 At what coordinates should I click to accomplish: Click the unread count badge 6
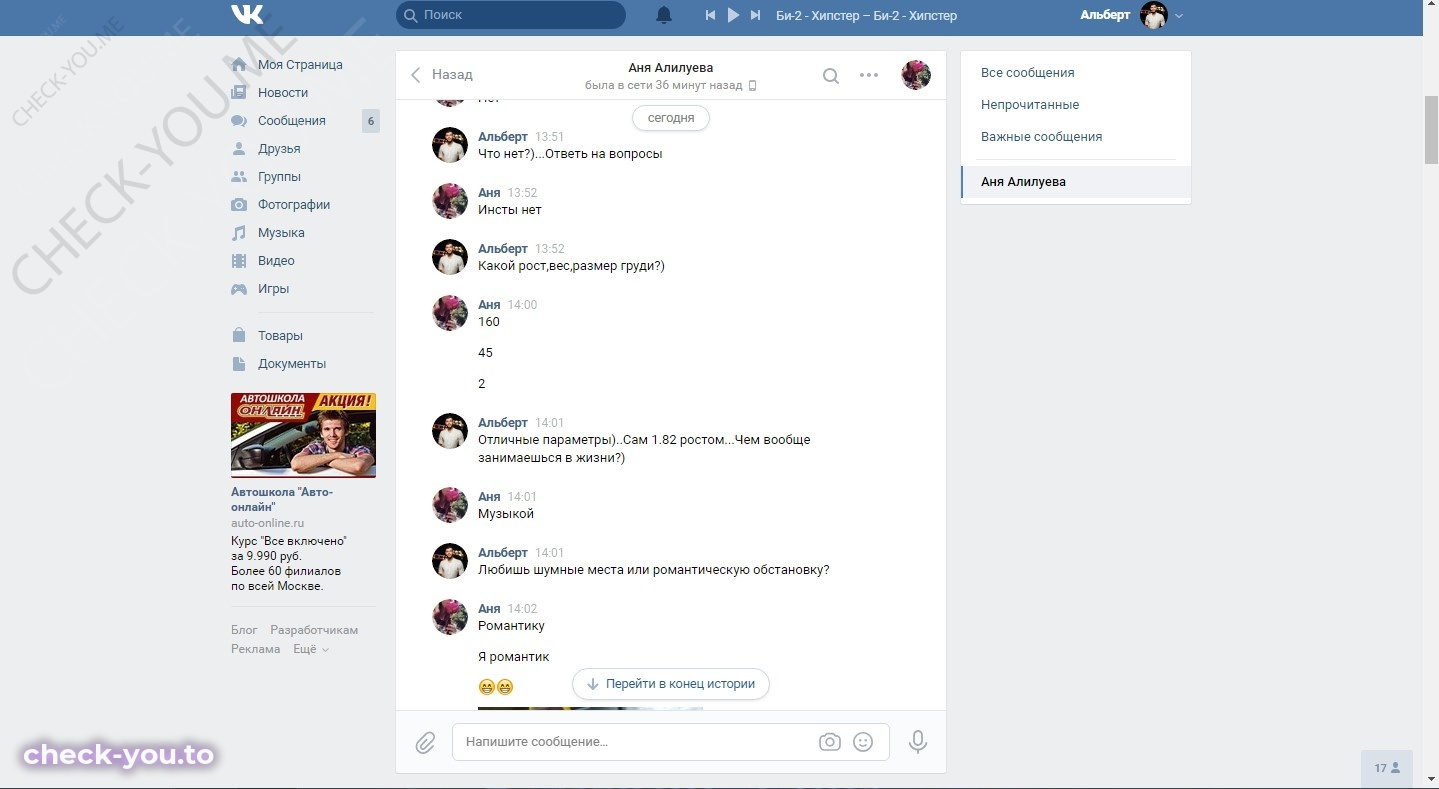[x=370, y=121]
